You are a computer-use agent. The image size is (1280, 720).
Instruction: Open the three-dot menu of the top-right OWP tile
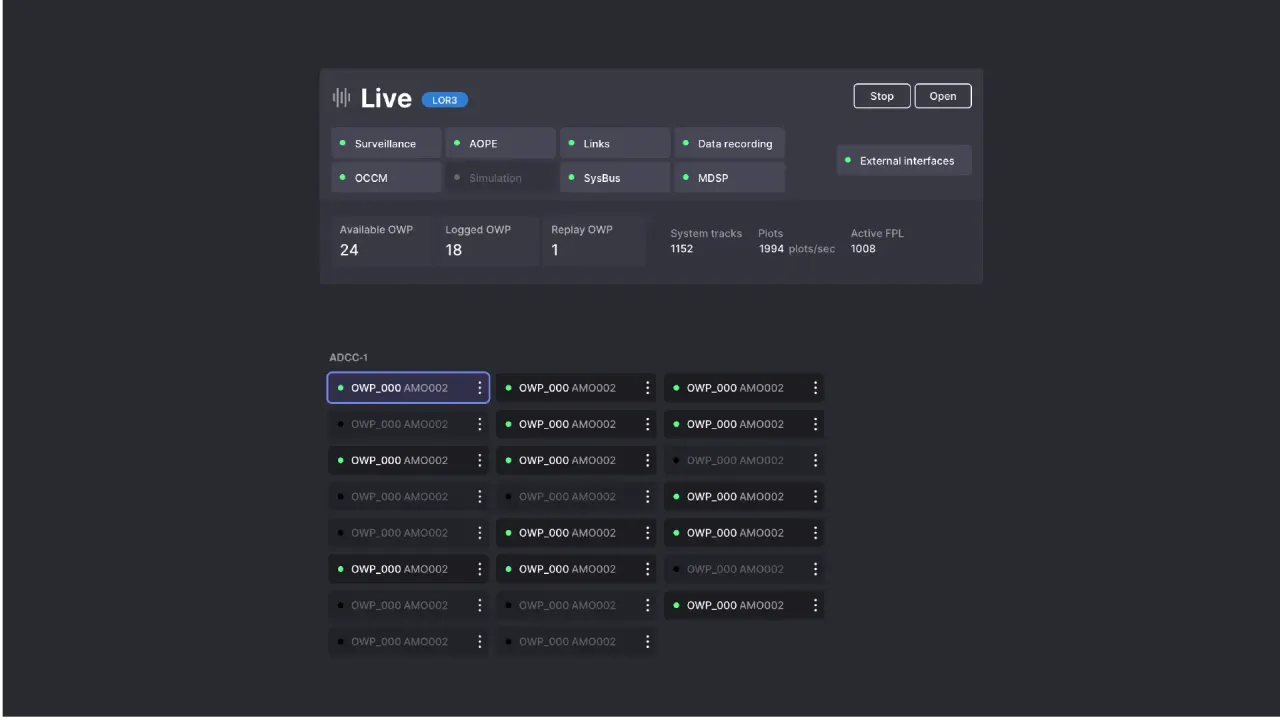815,388
